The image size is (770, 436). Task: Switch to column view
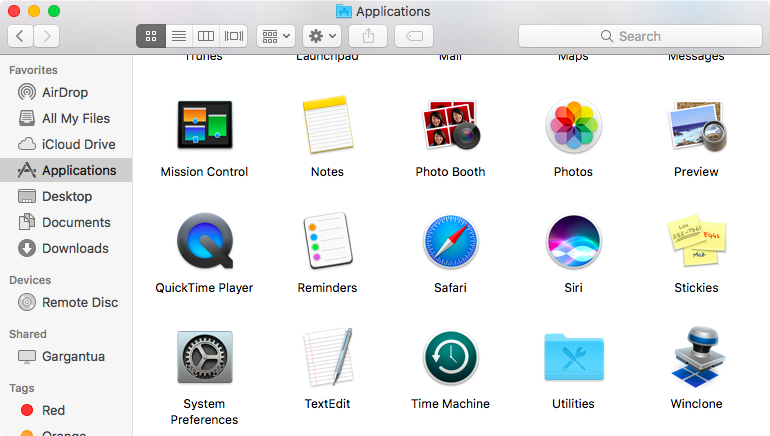[206, 36]
